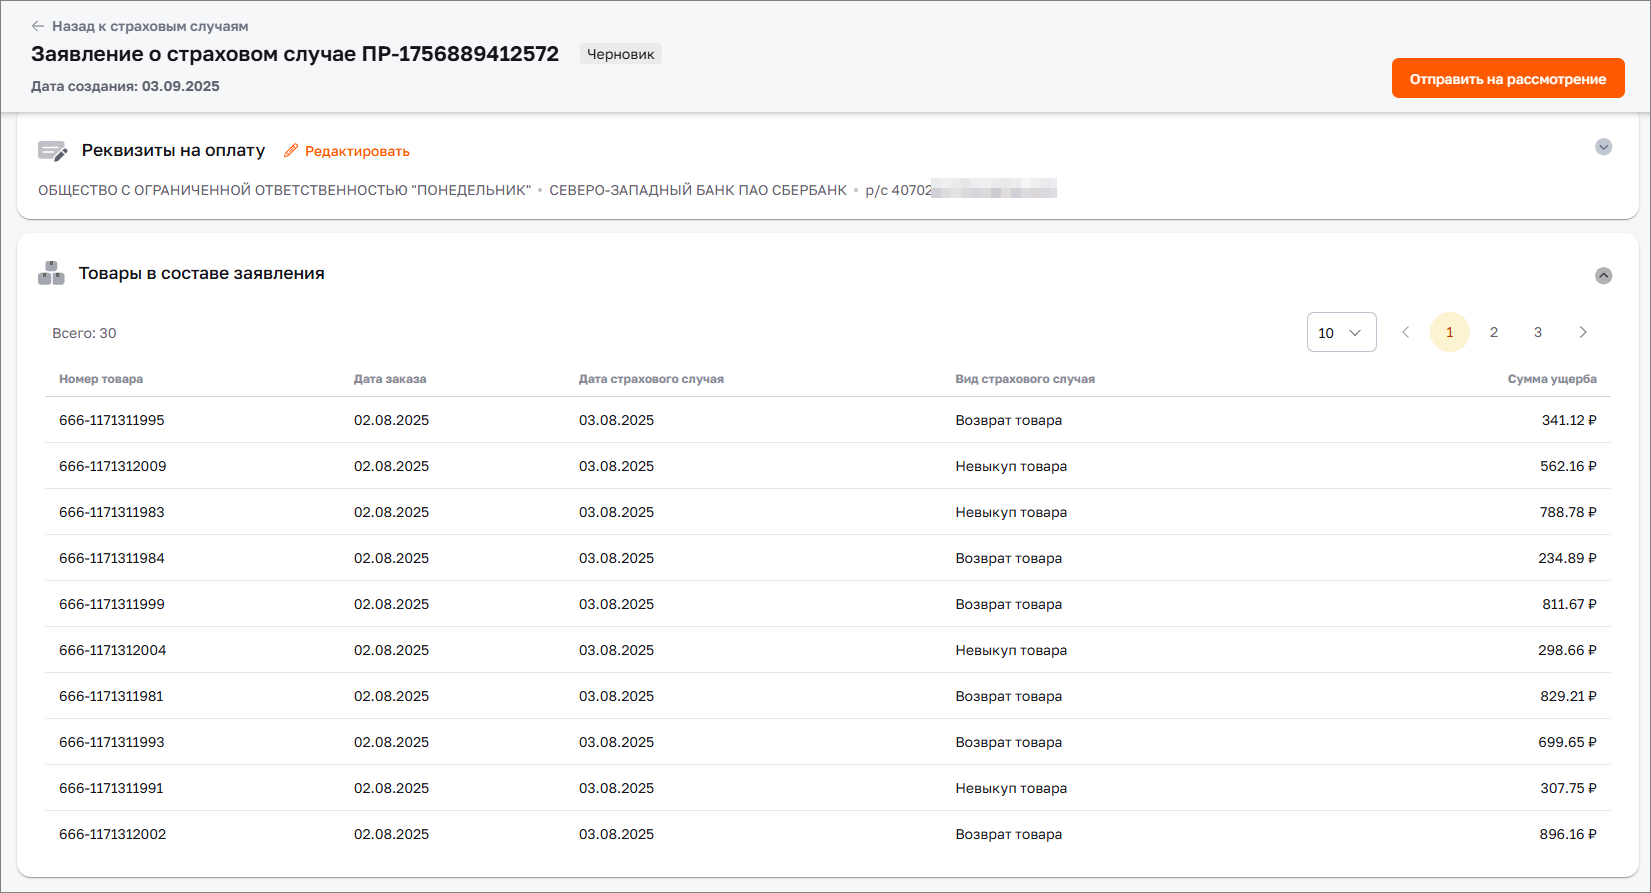Go to previous page with left chevron
Viewport: 1651px width, 893px height.
[x=1405, y=332]
